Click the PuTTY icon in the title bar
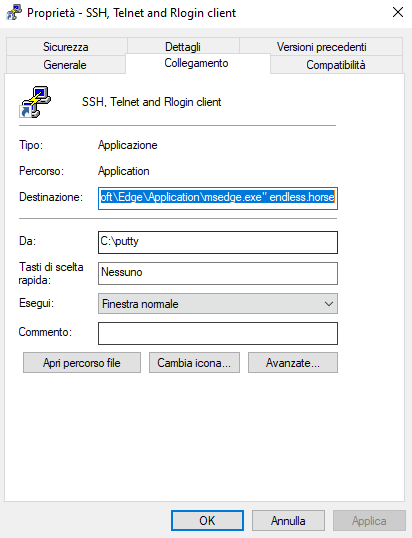 (x=14, y=13)
